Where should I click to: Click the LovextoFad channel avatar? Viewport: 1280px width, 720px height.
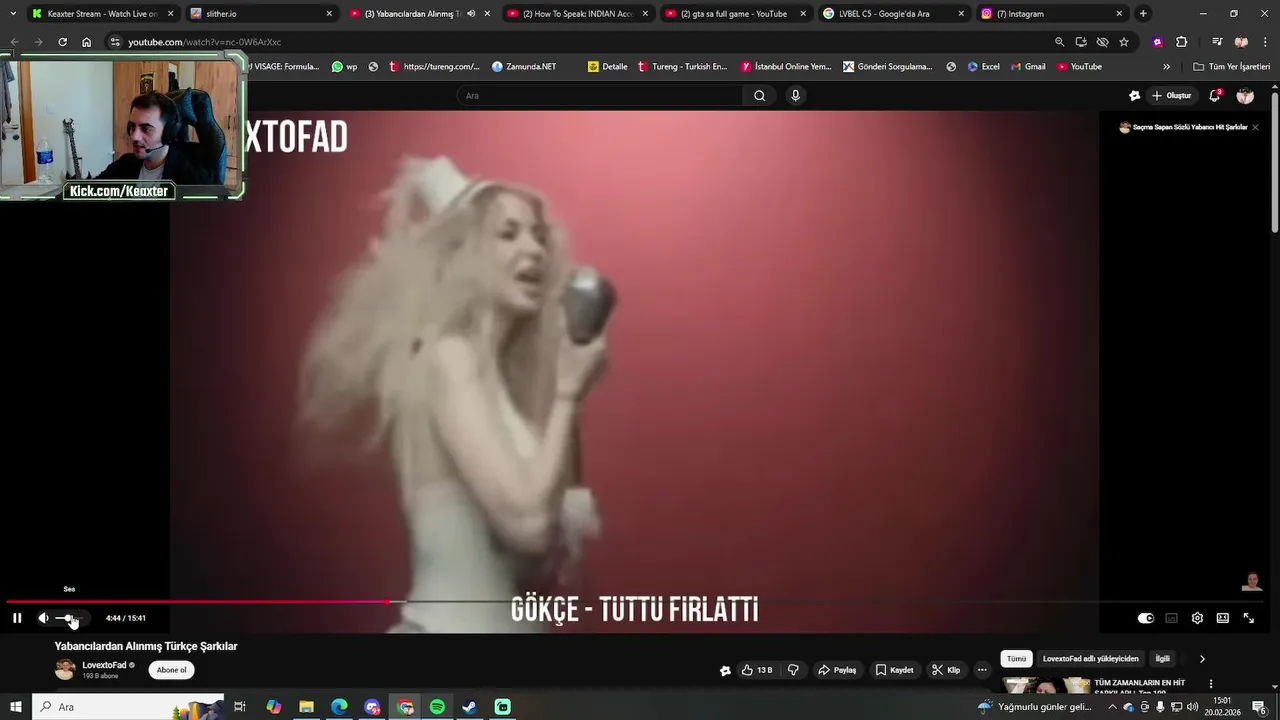click(x=65, y=670)
